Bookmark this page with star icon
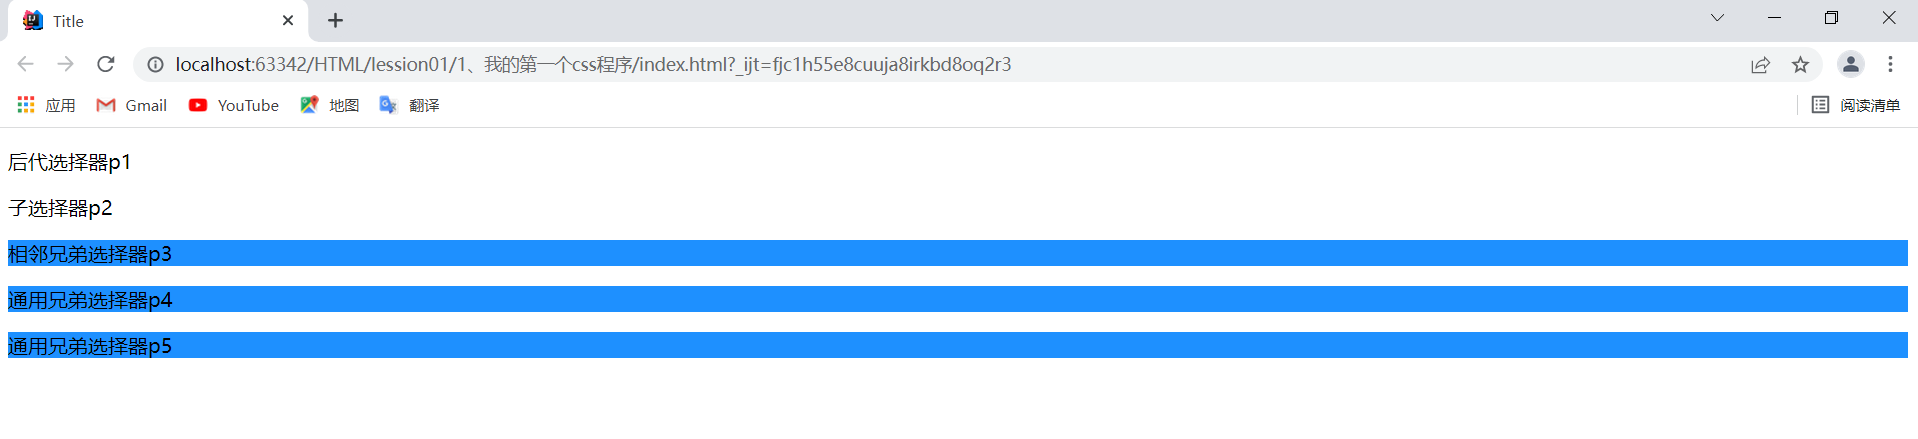This screenshot has width=1918, height=439. (1800, 64)
